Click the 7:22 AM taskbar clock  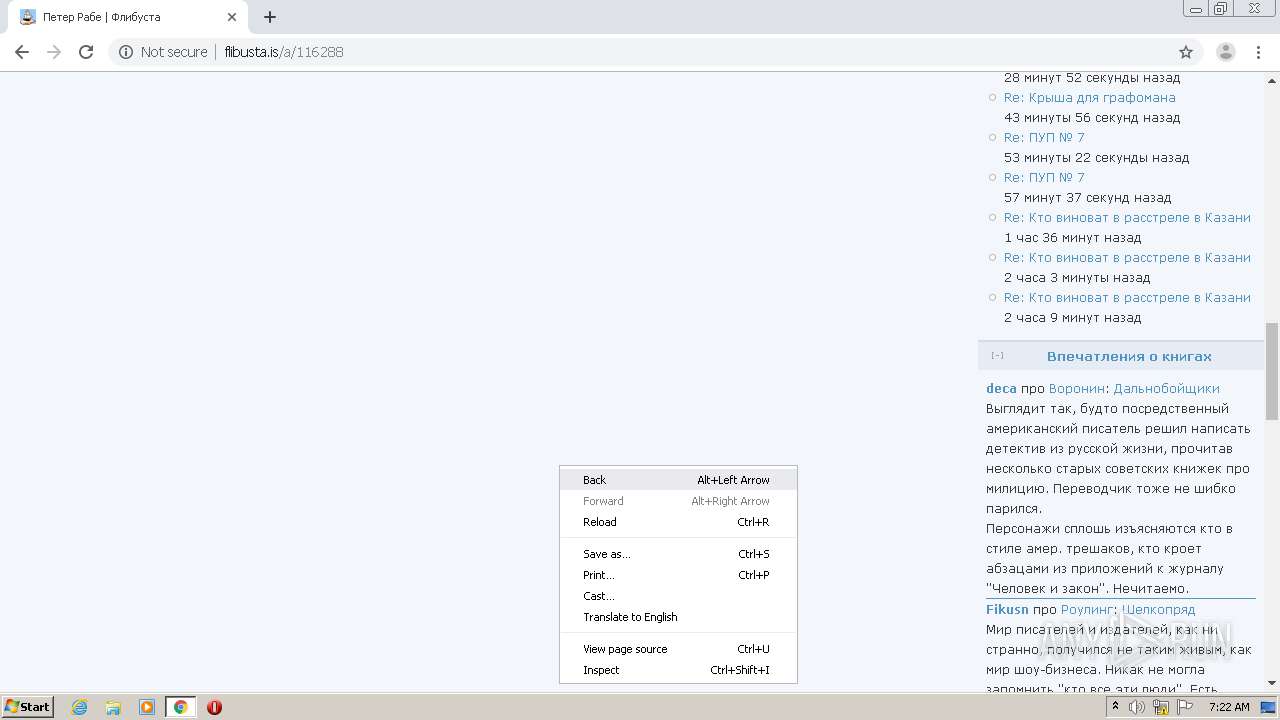(1229, 707)
